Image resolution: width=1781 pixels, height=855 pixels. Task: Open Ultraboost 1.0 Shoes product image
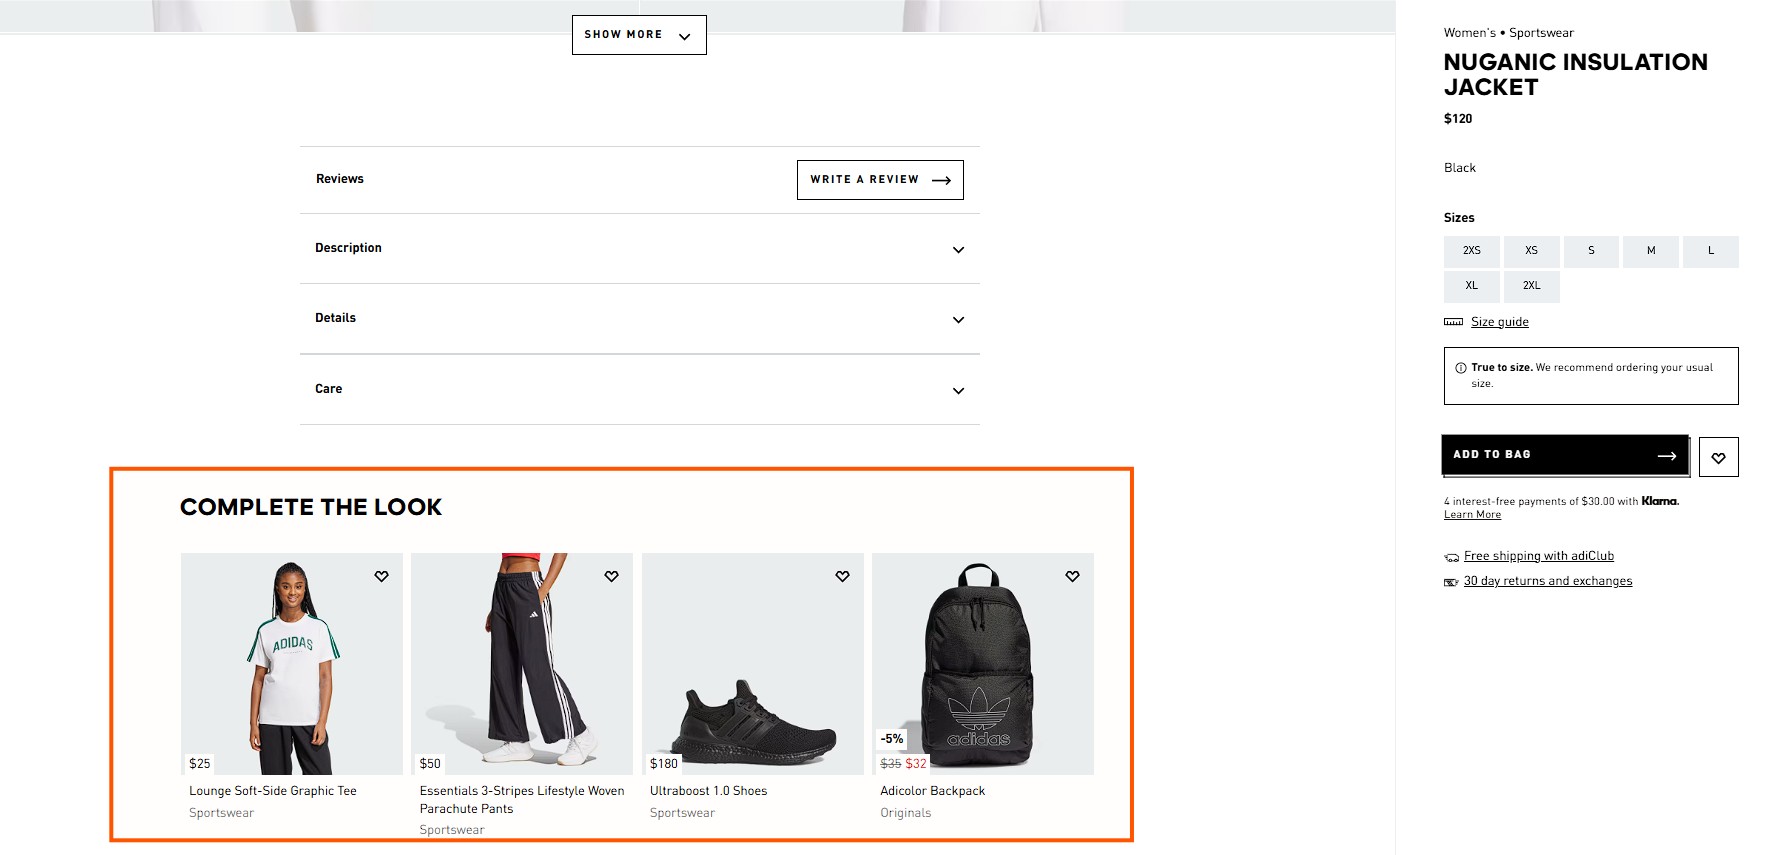coord(753,664)
